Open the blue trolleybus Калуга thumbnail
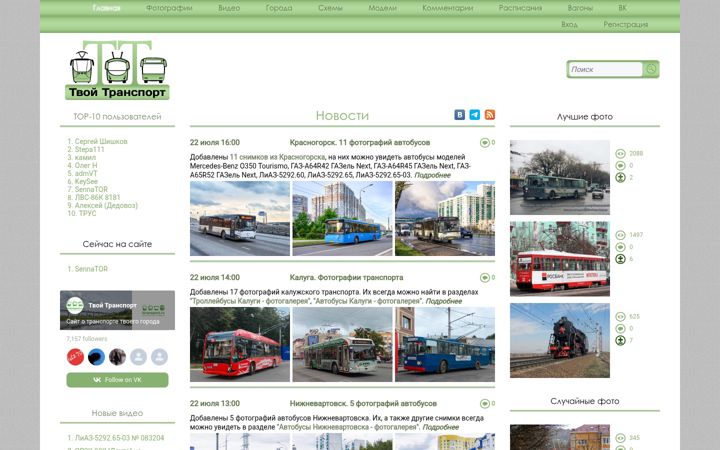The image size is (720, 450). (x=445, y=344)
